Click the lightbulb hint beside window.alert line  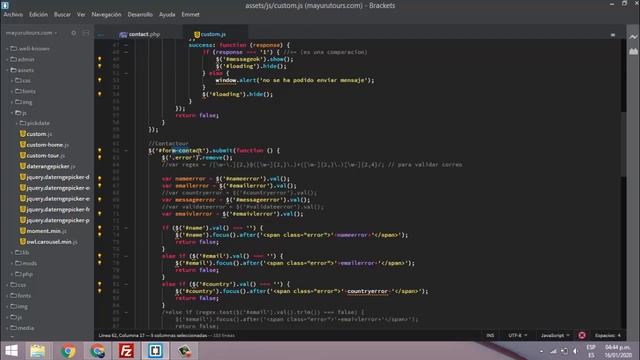tap(100, 80)
